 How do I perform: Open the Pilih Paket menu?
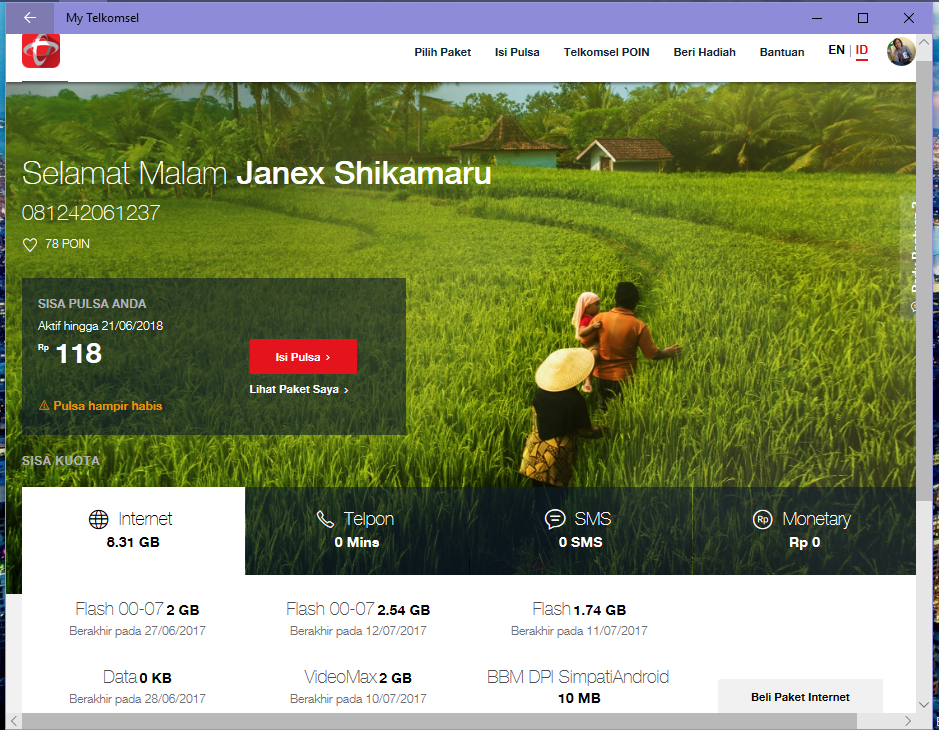click(x=443, y=52)
